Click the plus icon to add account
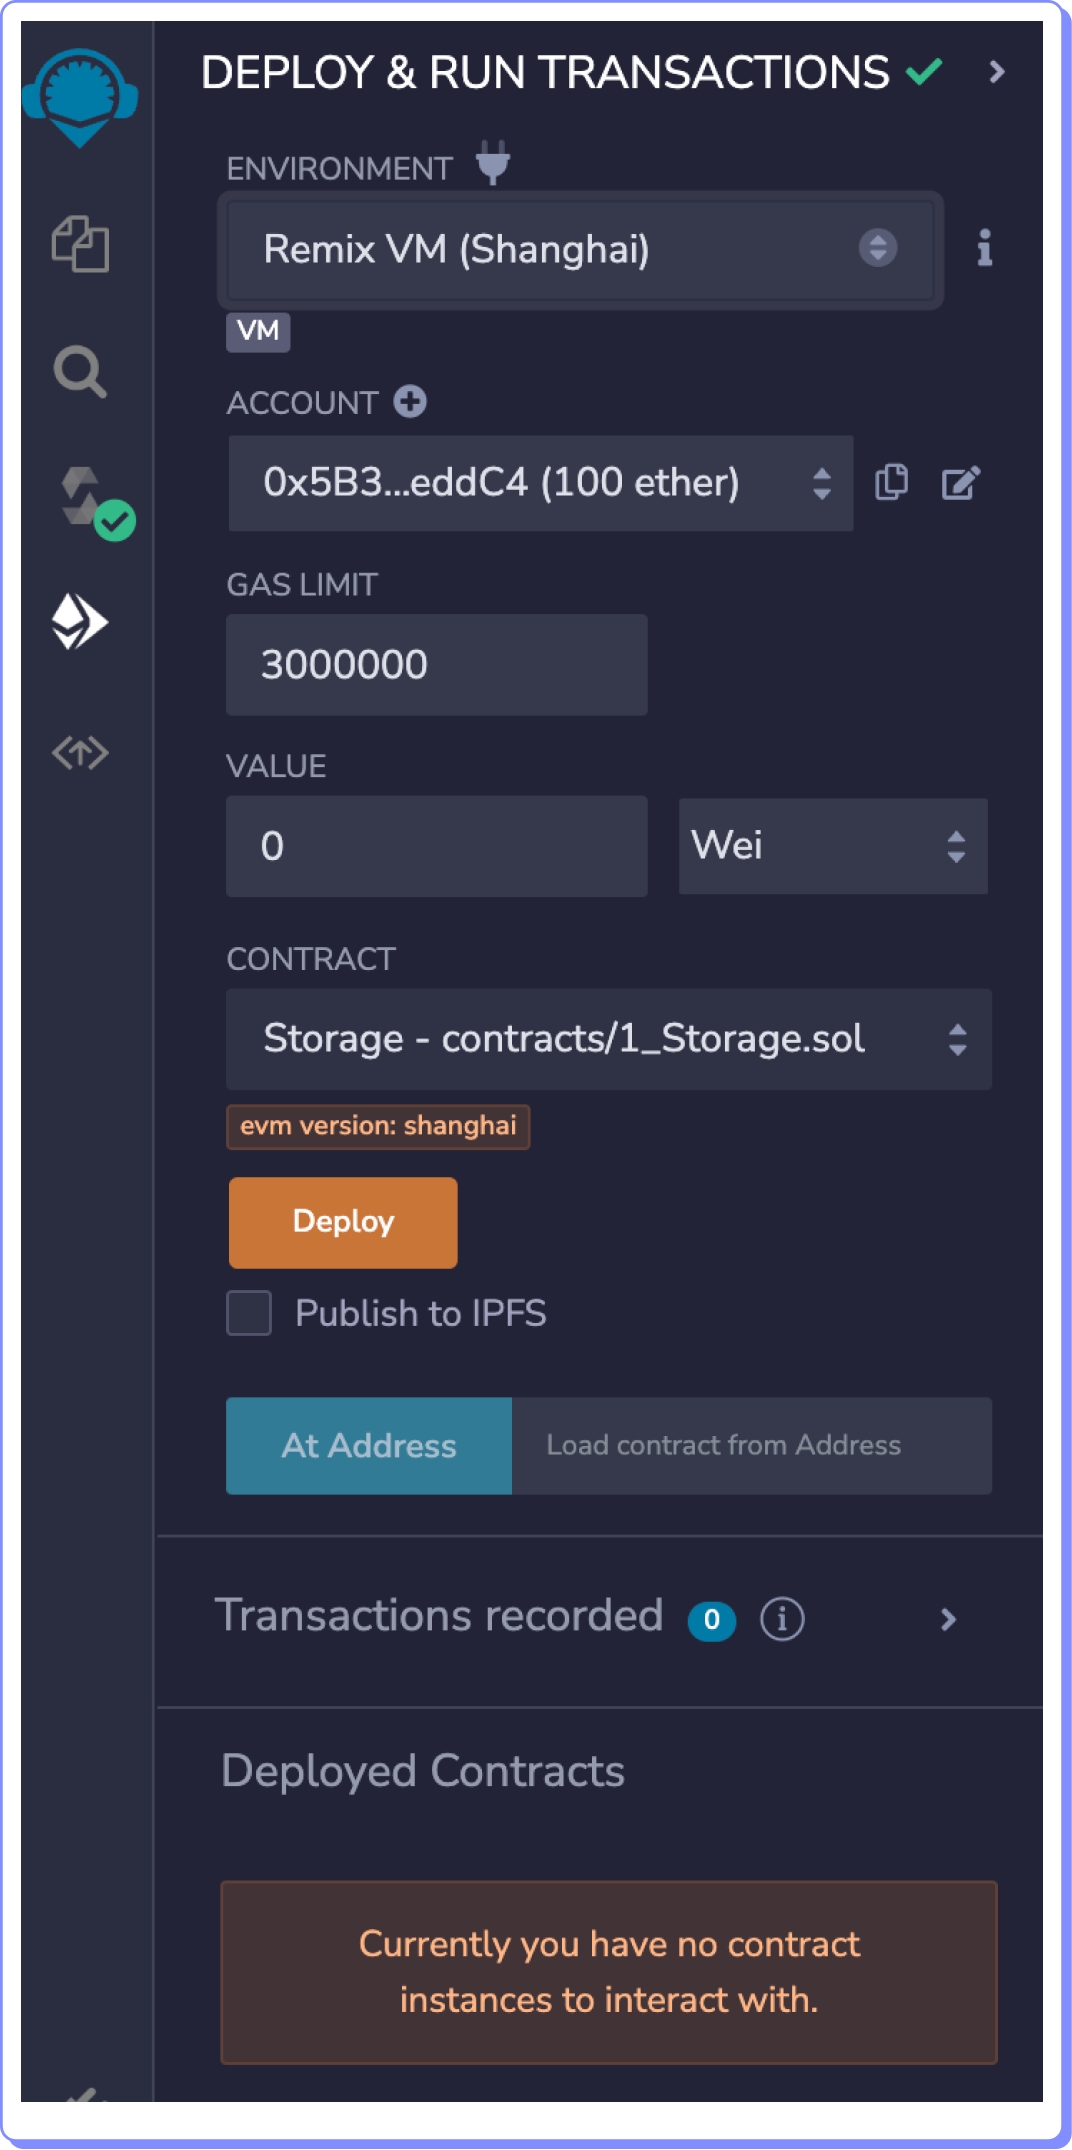The image size is (1072, 2150). [410, 402]
